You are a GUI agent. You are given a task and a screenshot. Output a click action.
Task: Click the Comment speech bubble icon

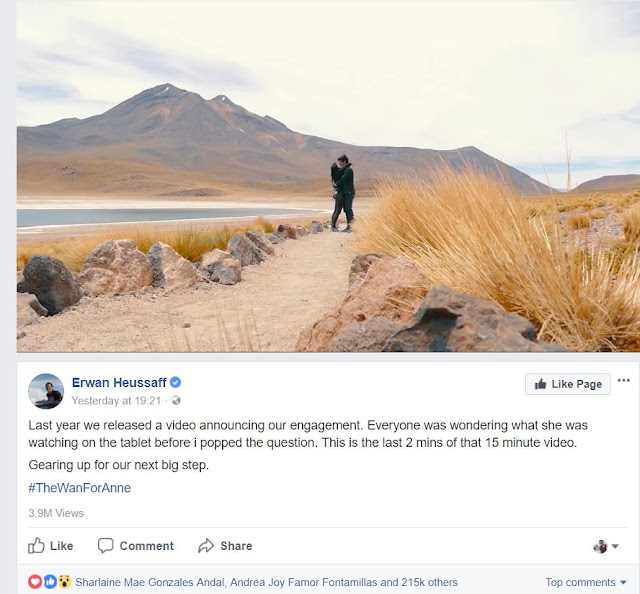(x=105, y=545)
